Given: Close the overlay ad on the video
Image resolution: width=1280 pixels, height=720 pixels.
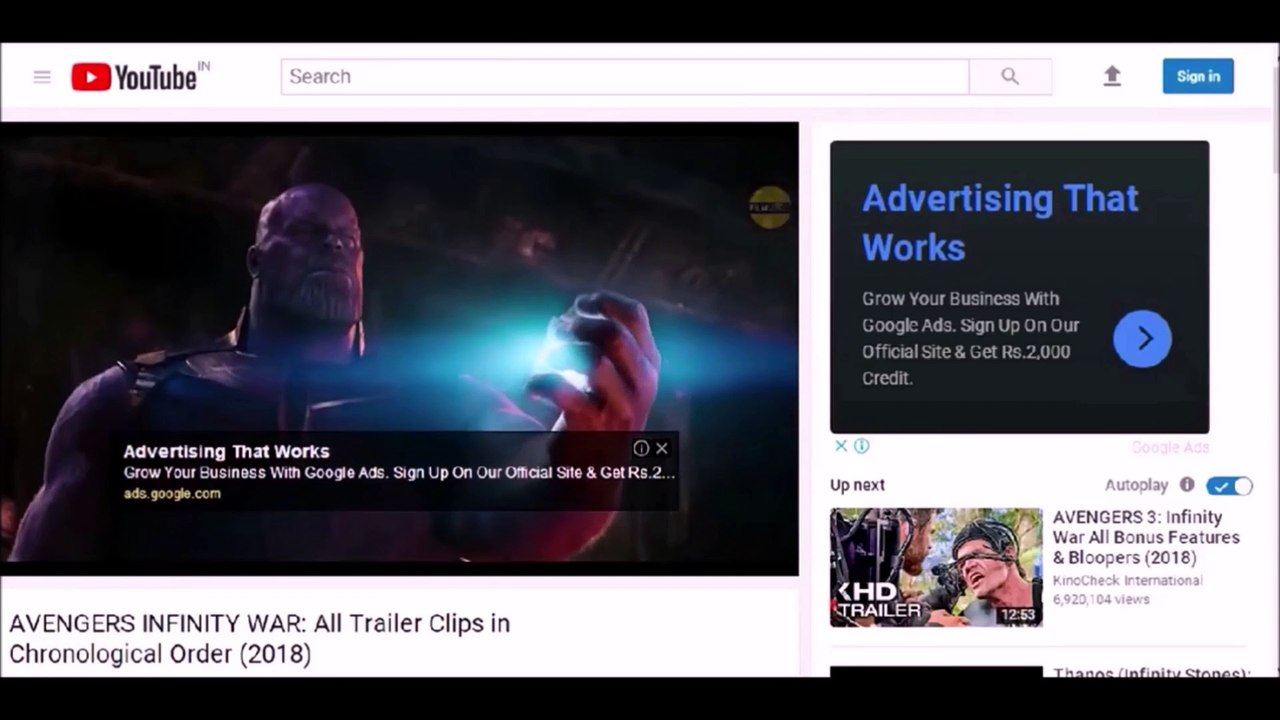Looking at the screenshot, I should click(x=662, y=449).
